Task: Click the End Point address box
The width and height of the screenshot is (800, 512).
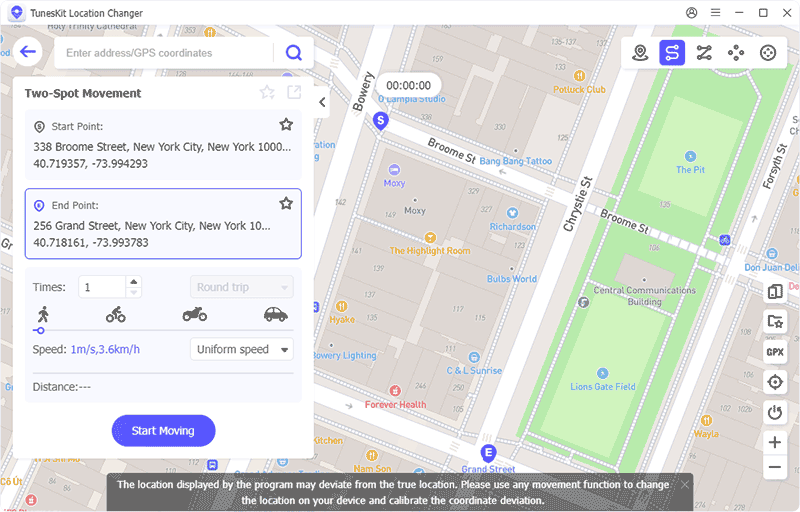Action: click(163, 224)
